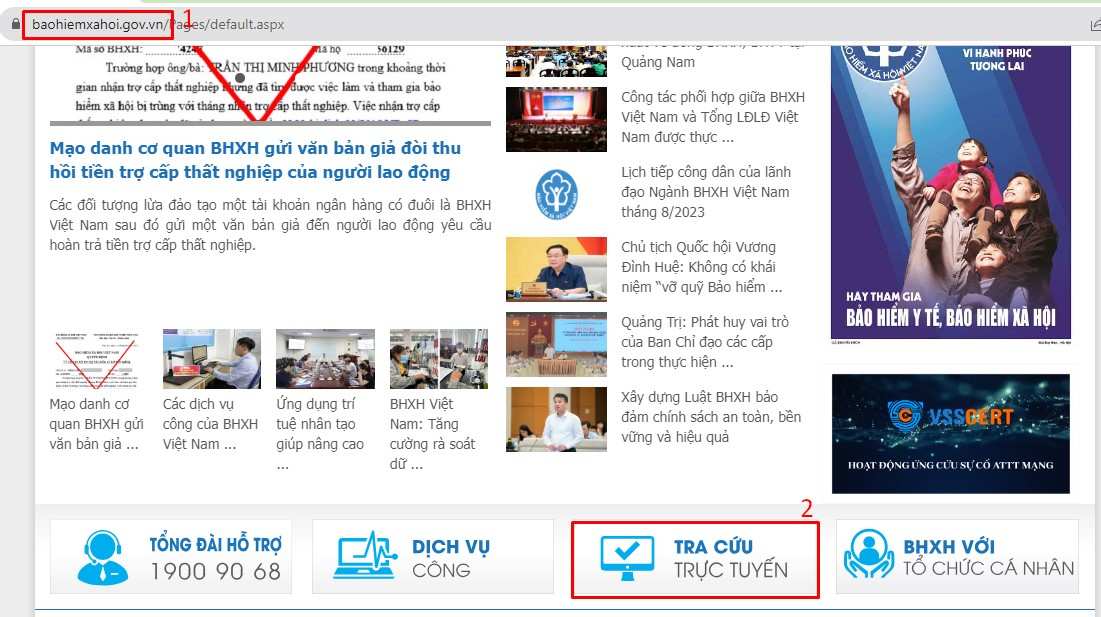Open article Quảng Trị: Phát huy vai trò
This screenshot has width=1101, height=617.
point(705,343)
